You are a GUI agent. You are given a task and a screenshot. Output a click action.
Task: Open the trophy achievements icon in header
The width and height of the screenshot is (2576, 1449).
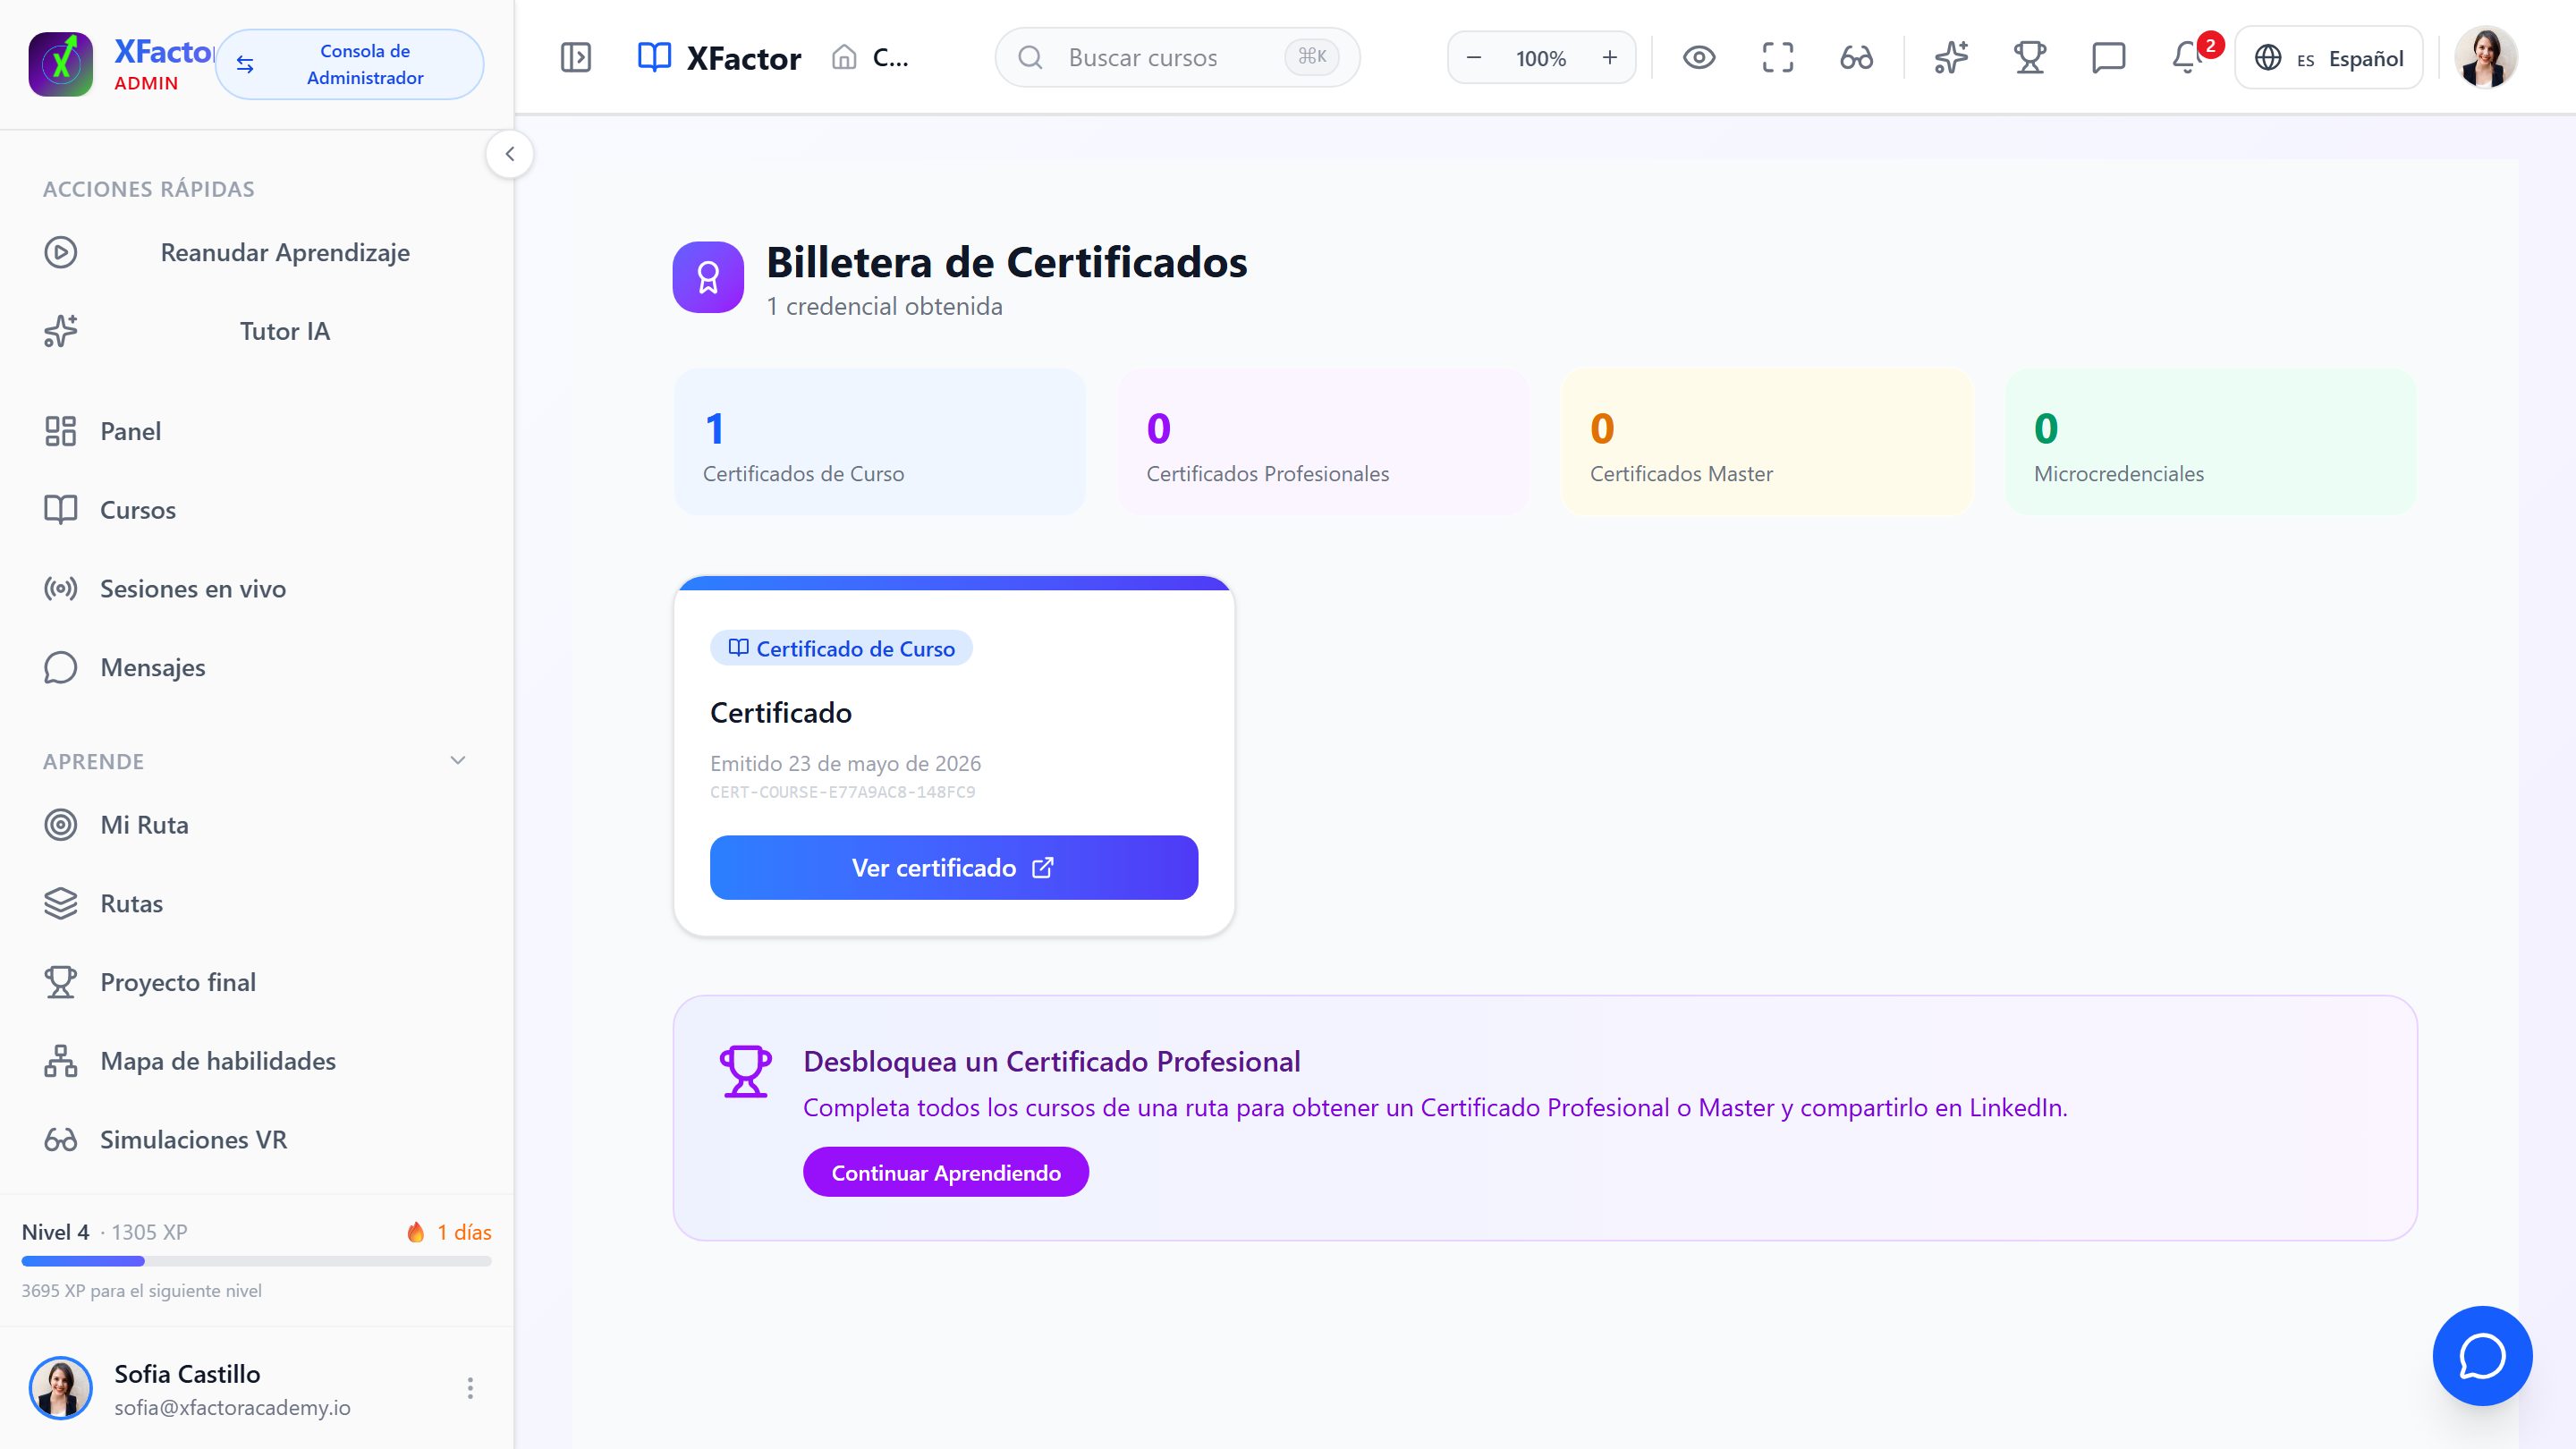(x=2029, y=58)
